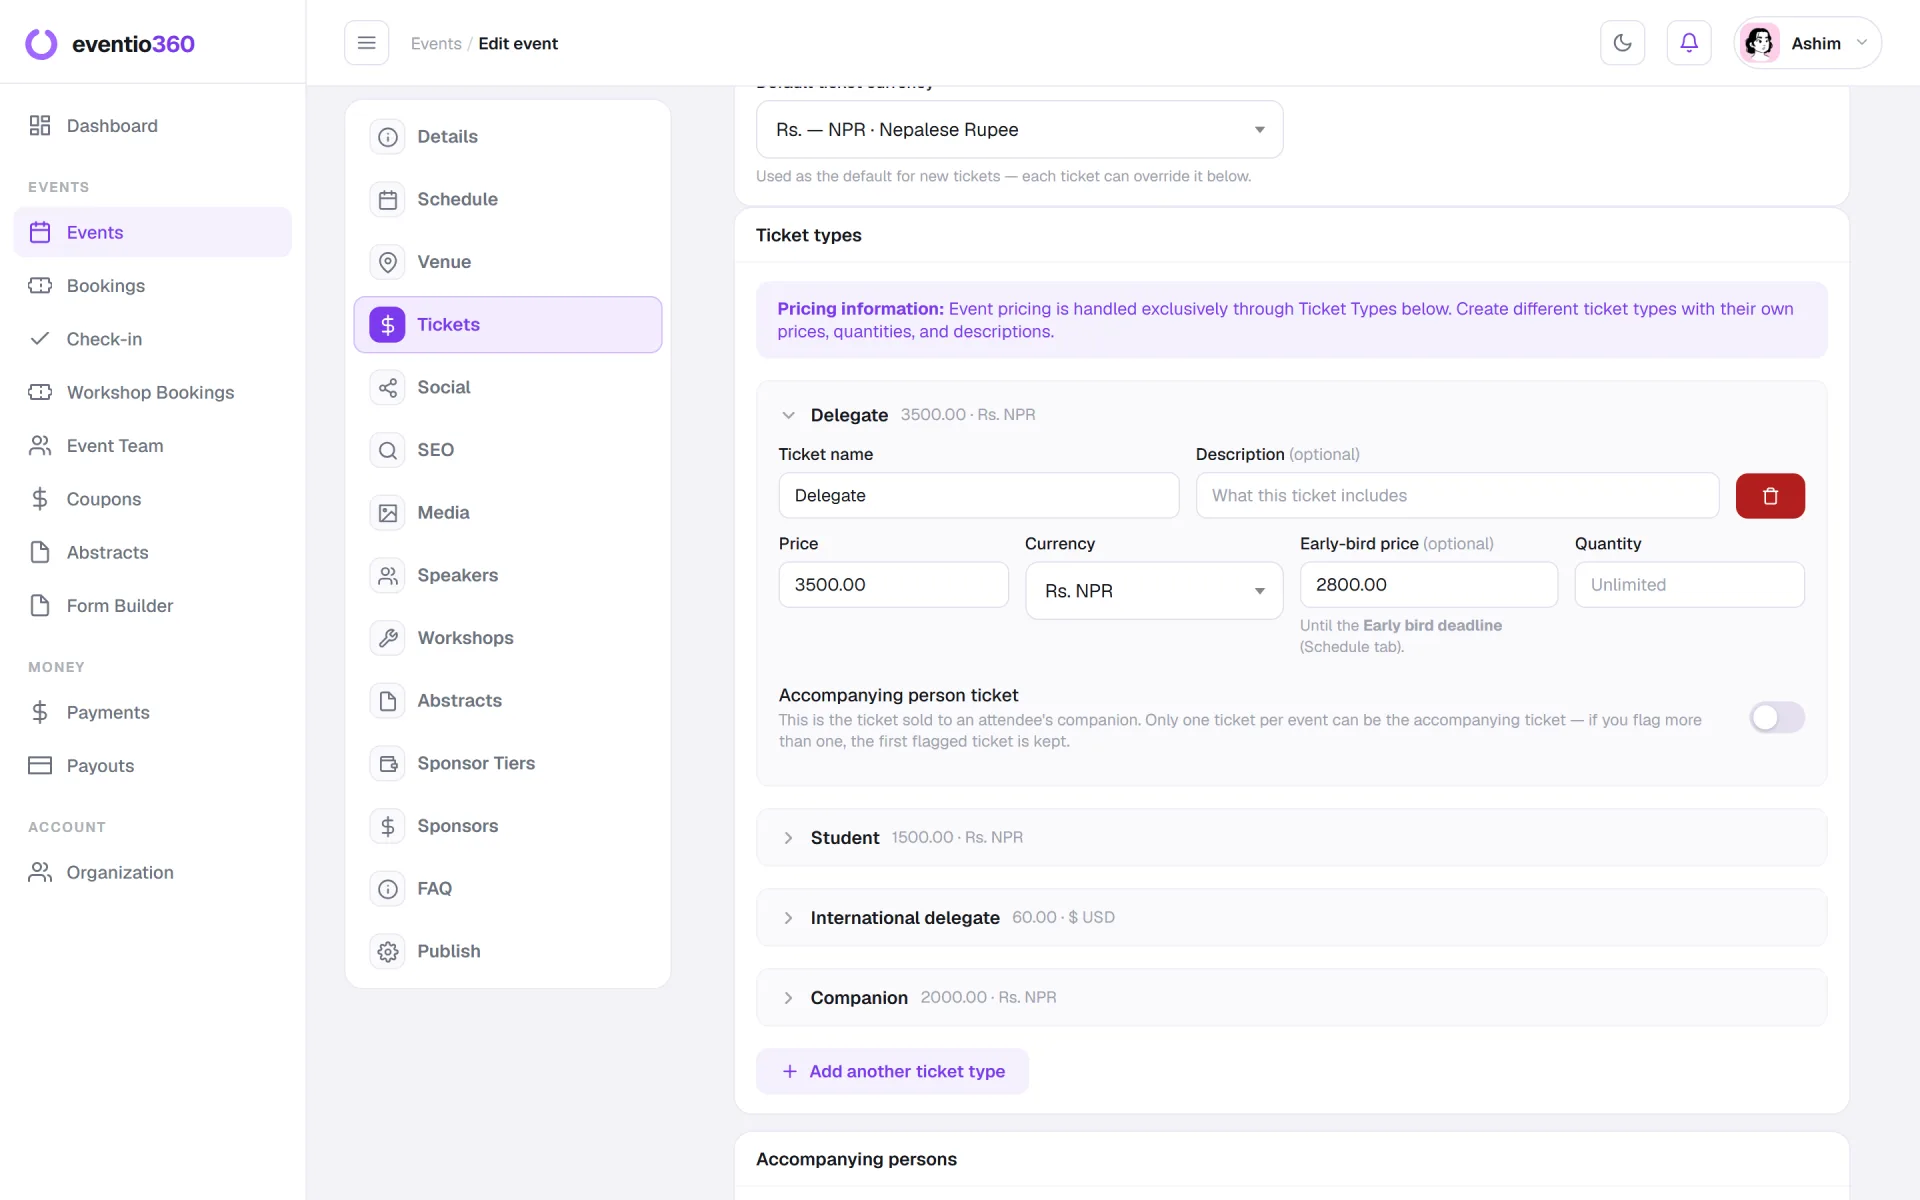Switch to Venue tab
Viewport: 1920px width, 1200px height.
pyautogui.click(x=508, y=262)
